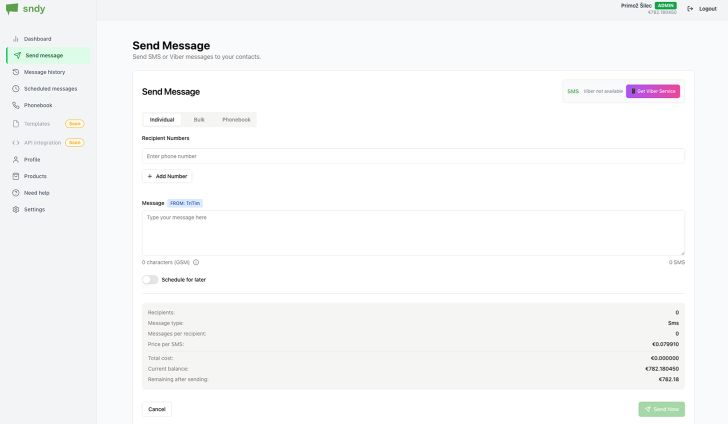Click the user name Primož Šilec
Image resolution: width=728 pixels, height=424 pixels.
point(636,6)
